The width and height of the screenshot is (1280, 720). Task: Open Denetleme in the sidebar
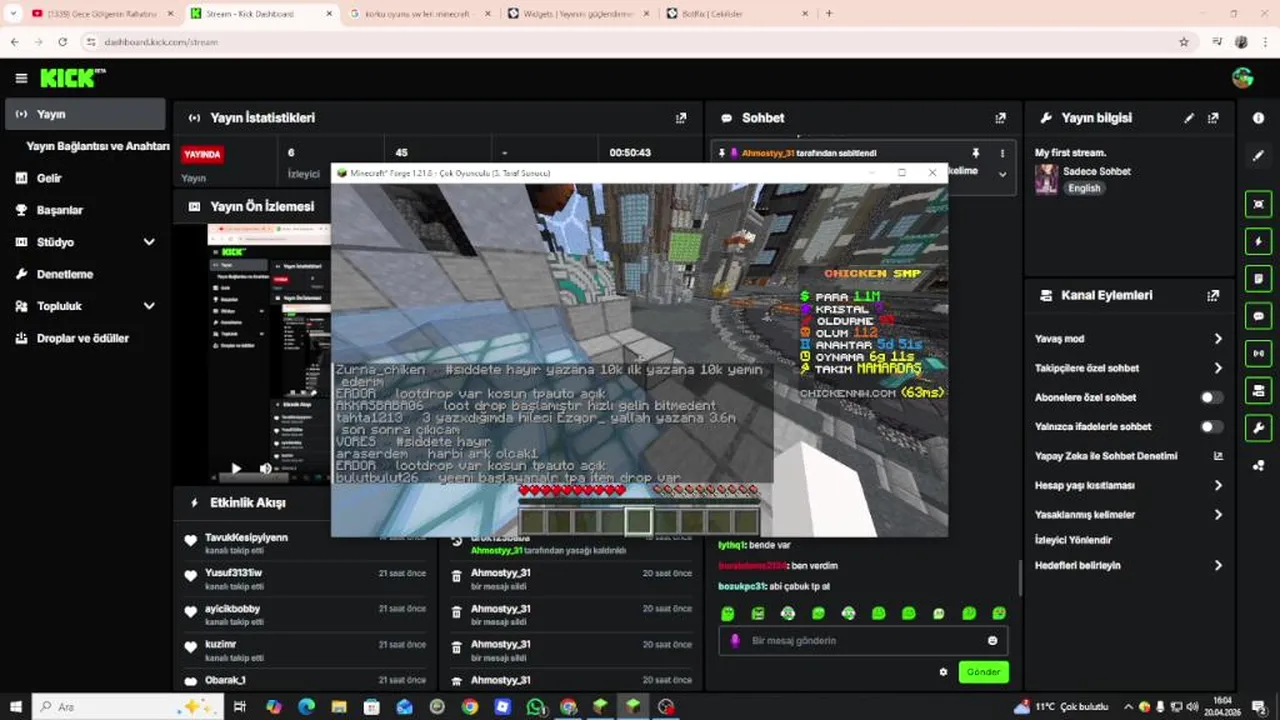coord(85,274)
